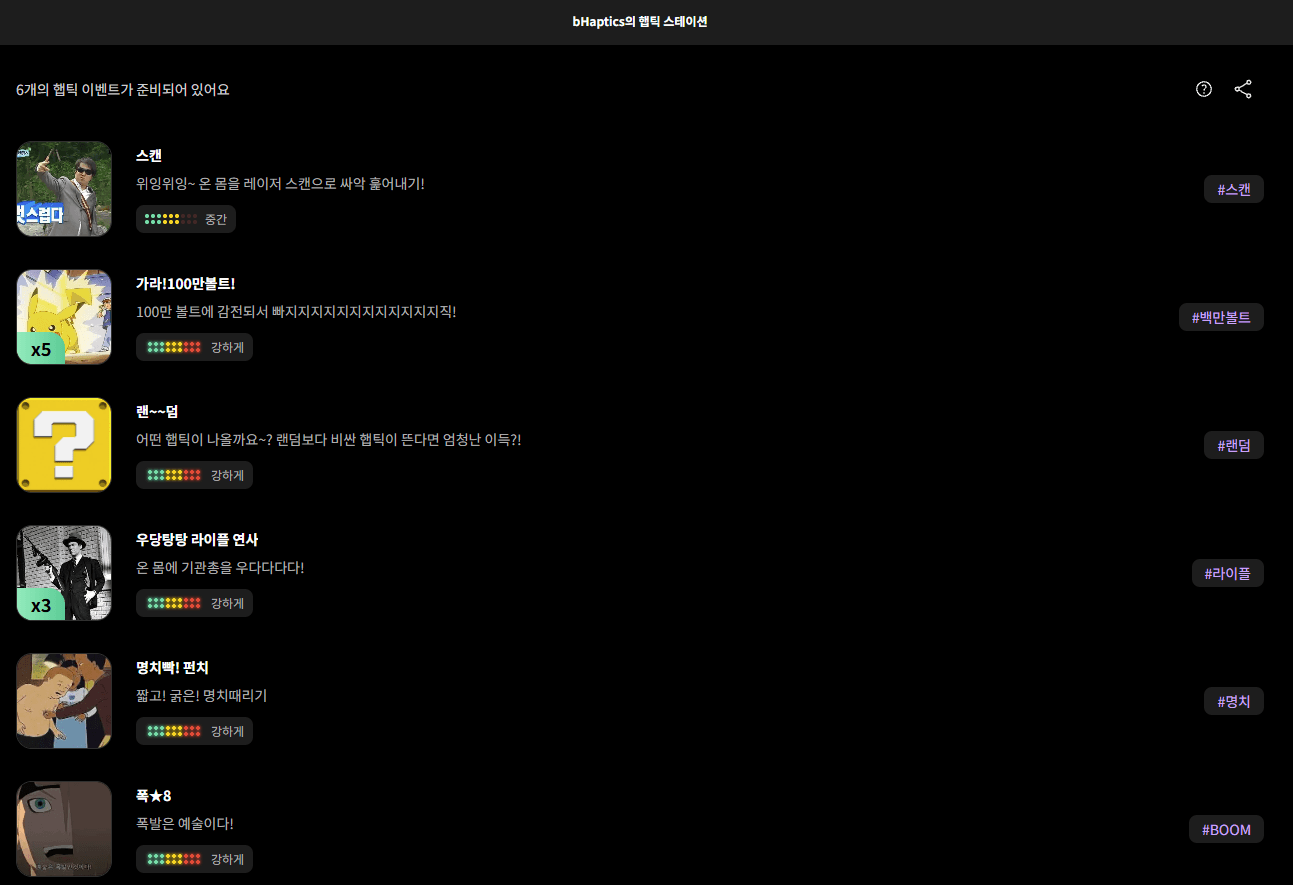Viewport: 1293px width, 885px height.
Task: Click the 강하게 badge under 폭★8
Action: (194, 858)
